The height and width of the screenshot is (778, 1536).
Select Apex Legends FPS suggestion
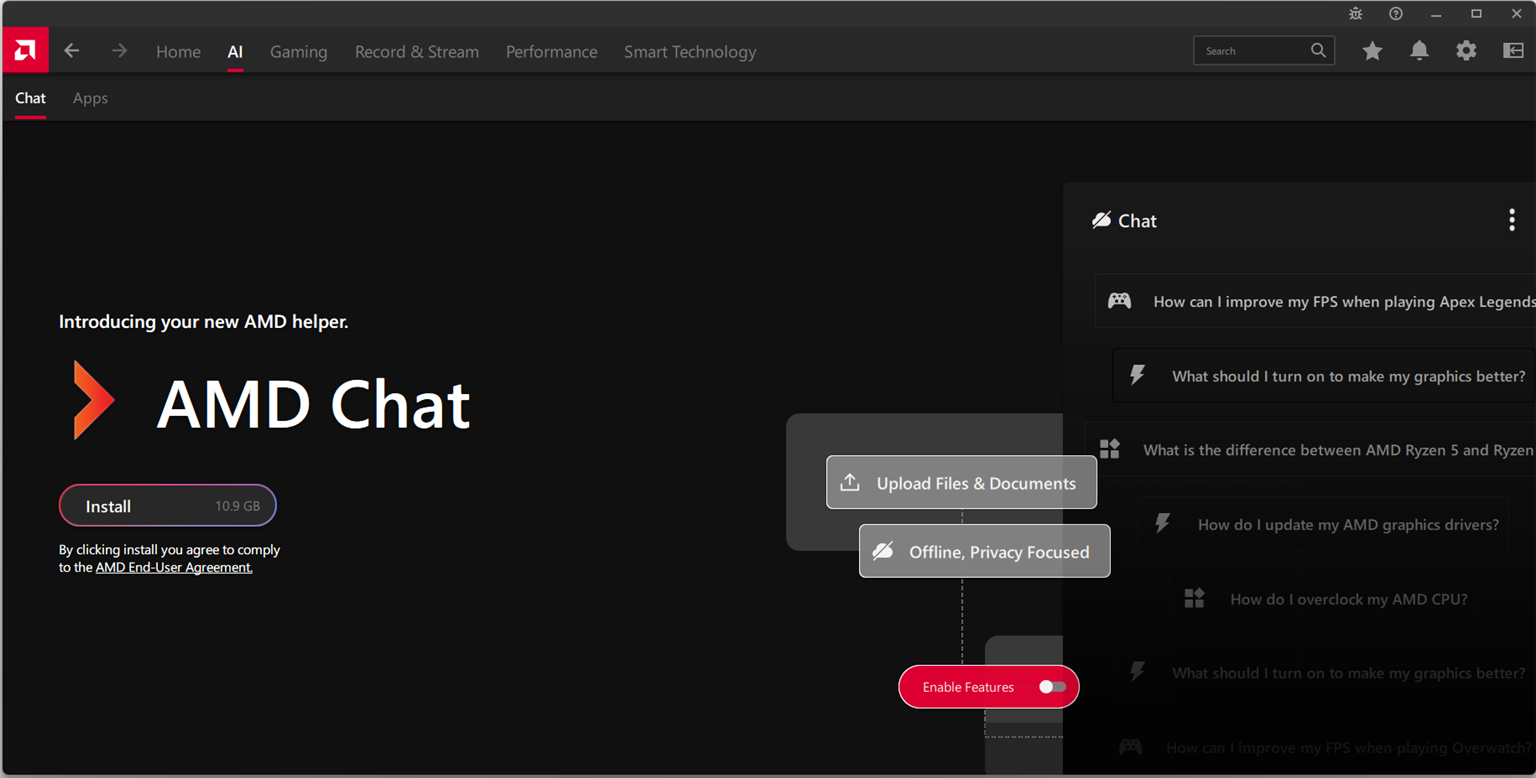coord(1315,301)
